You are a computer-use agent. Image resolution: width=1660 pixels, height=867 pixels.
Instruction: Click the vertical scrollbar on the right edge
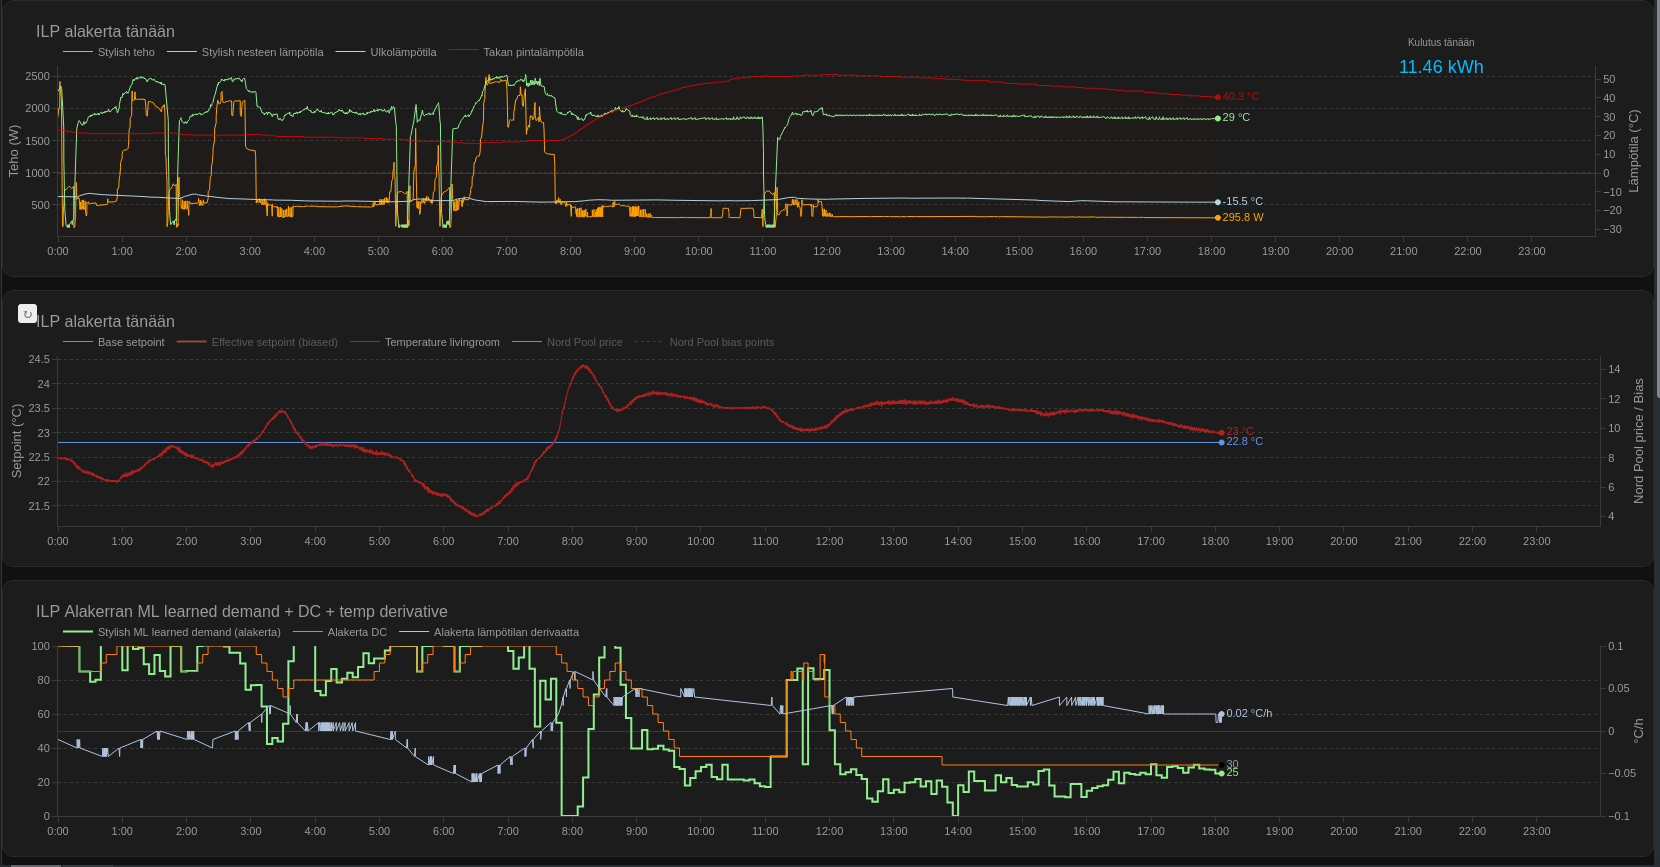click(1655, 200)
